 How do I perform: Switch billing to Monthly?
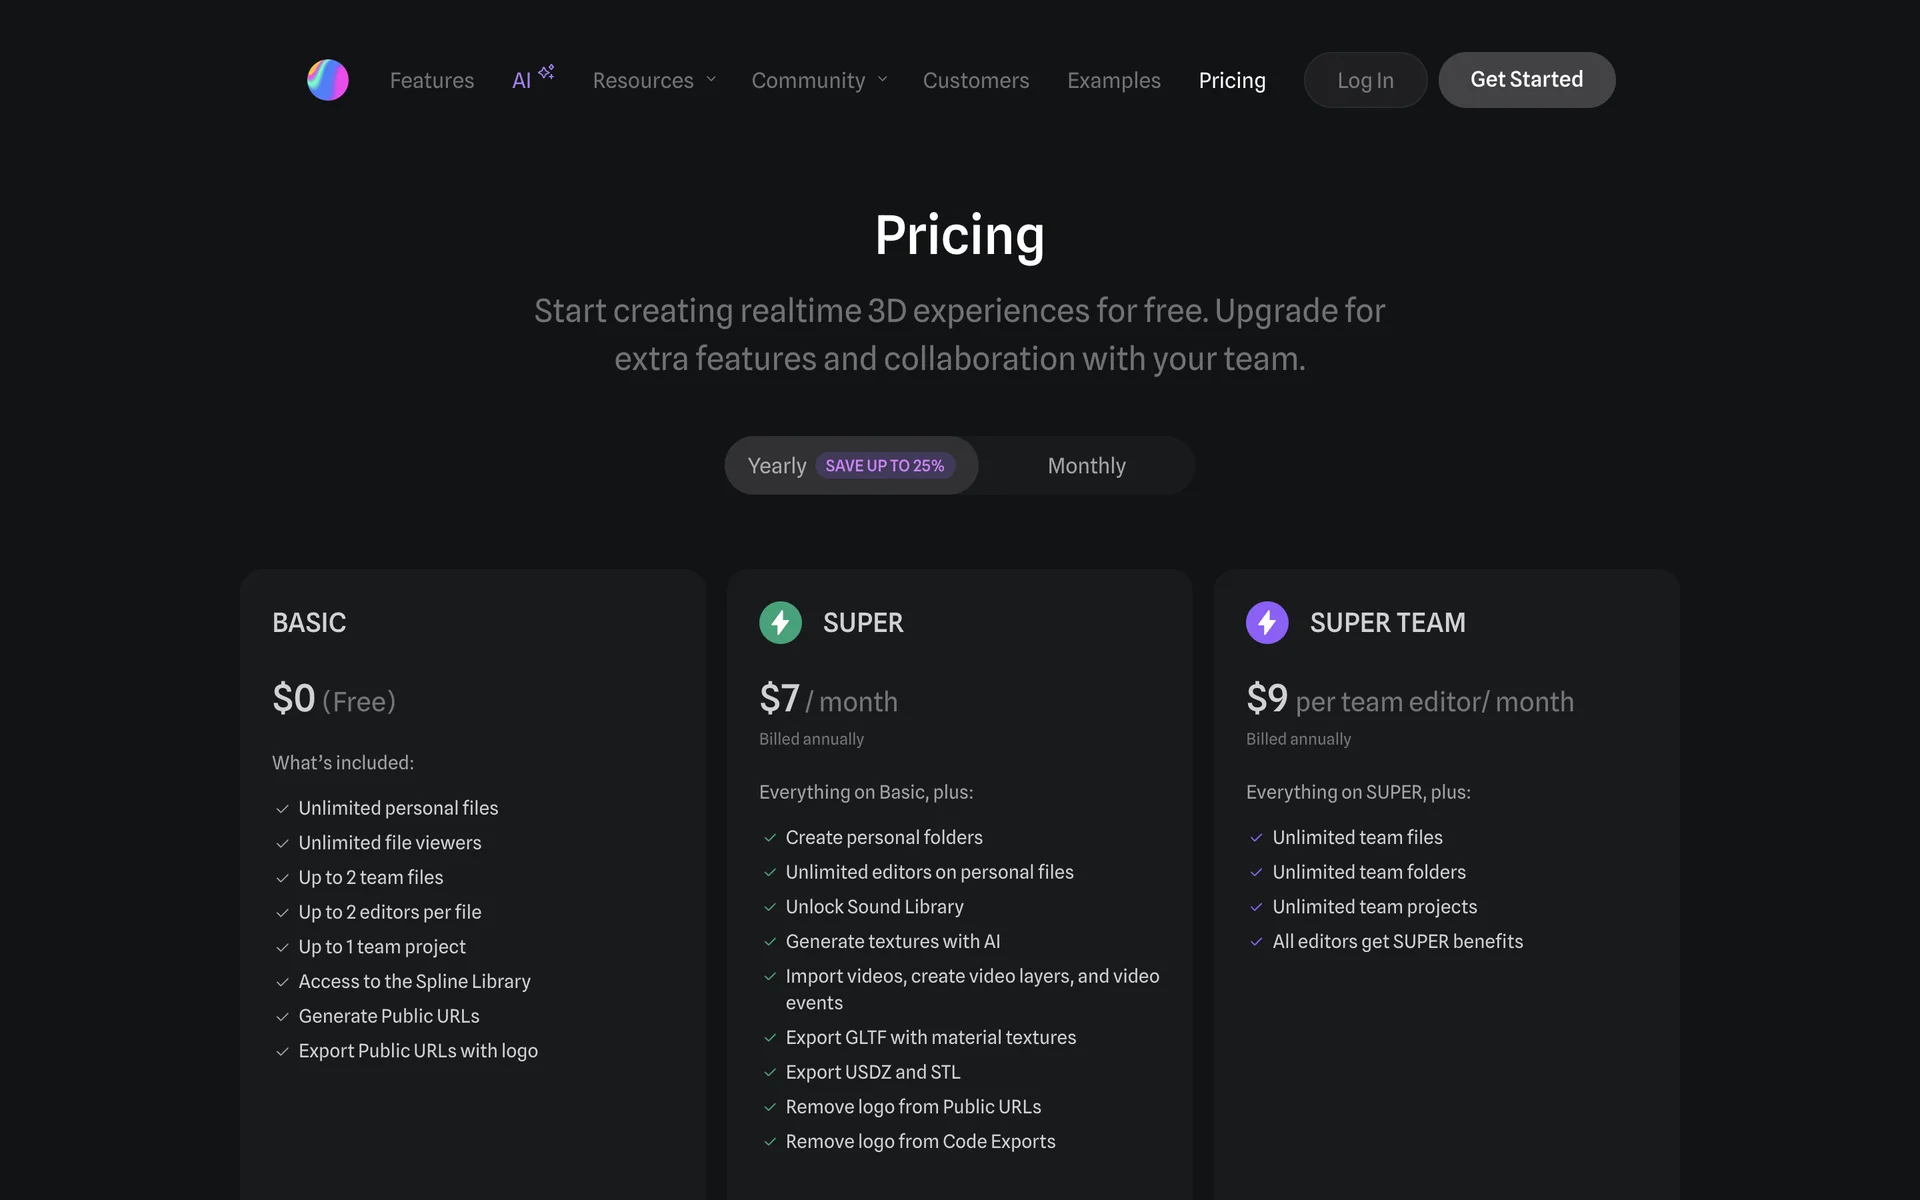tap(1086, 466)
